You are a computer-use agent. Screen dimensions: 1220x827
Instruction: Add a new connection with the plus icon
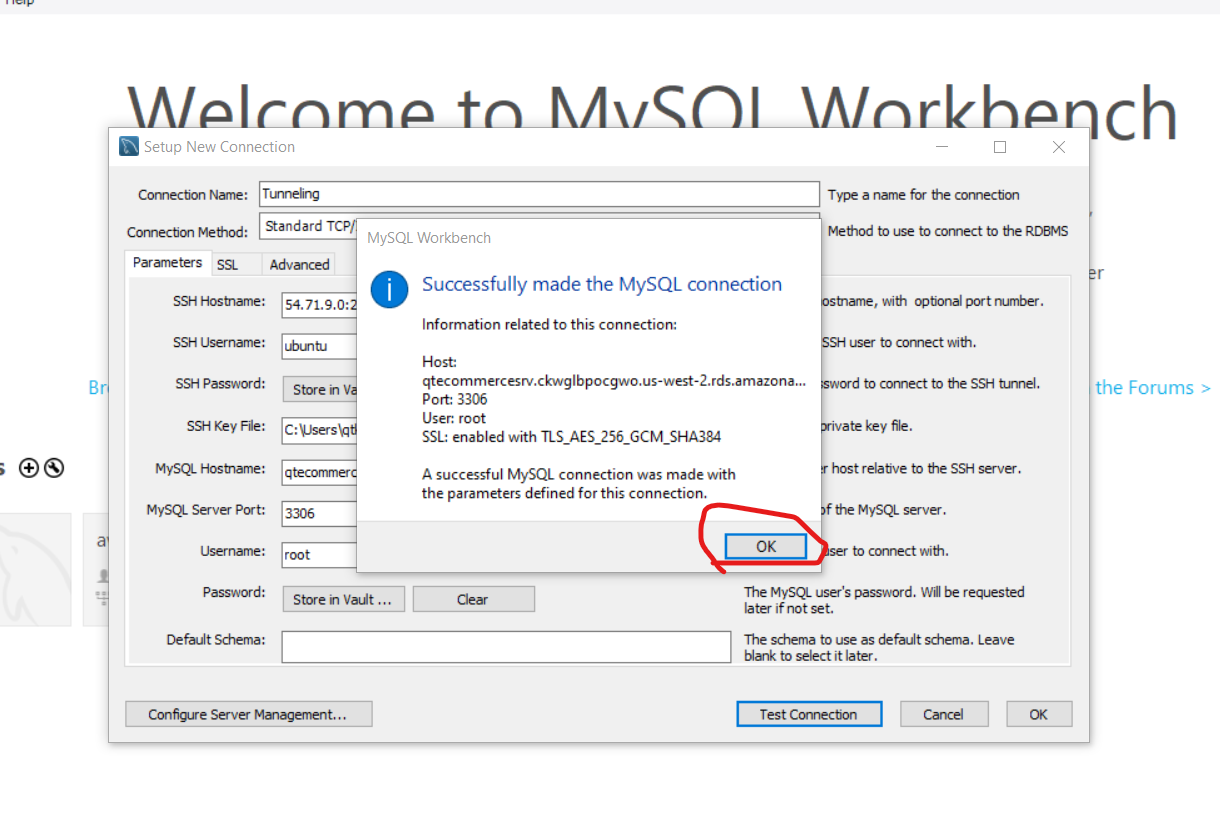point(29,468)
